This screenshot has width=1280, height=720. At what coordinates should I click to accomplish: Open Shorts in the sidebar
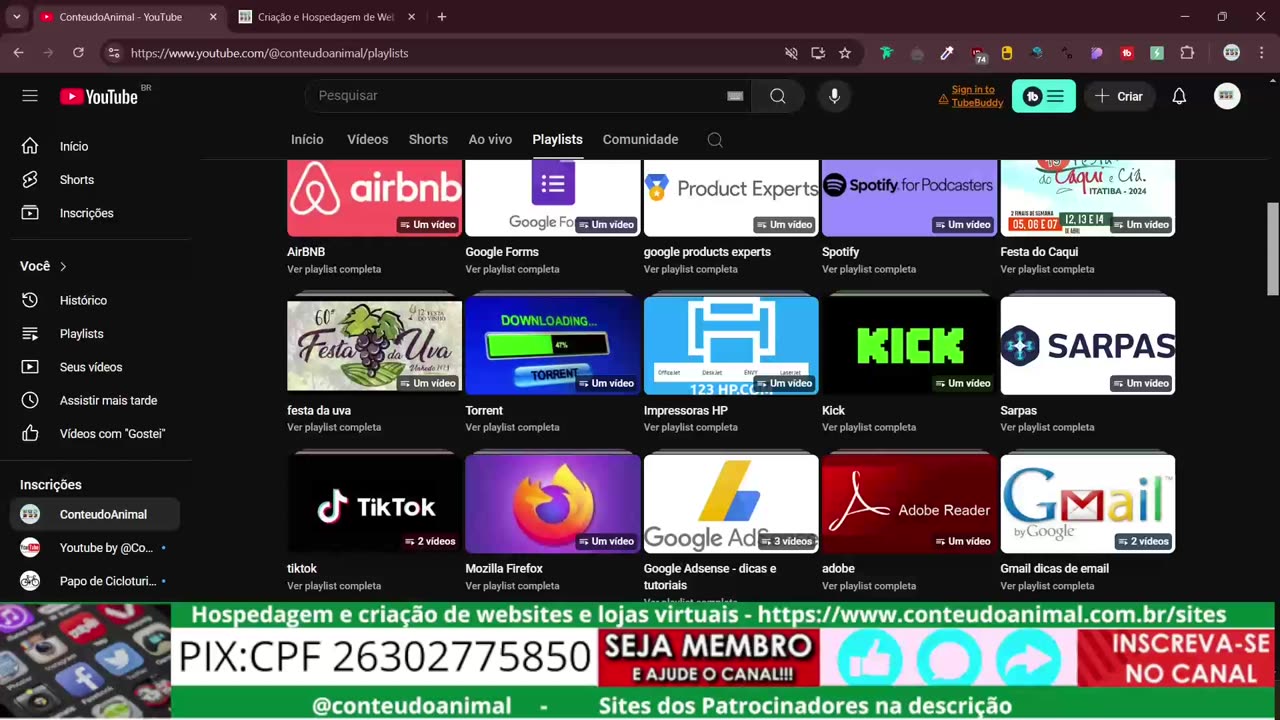pyautogui.click(x=96, y=180)
